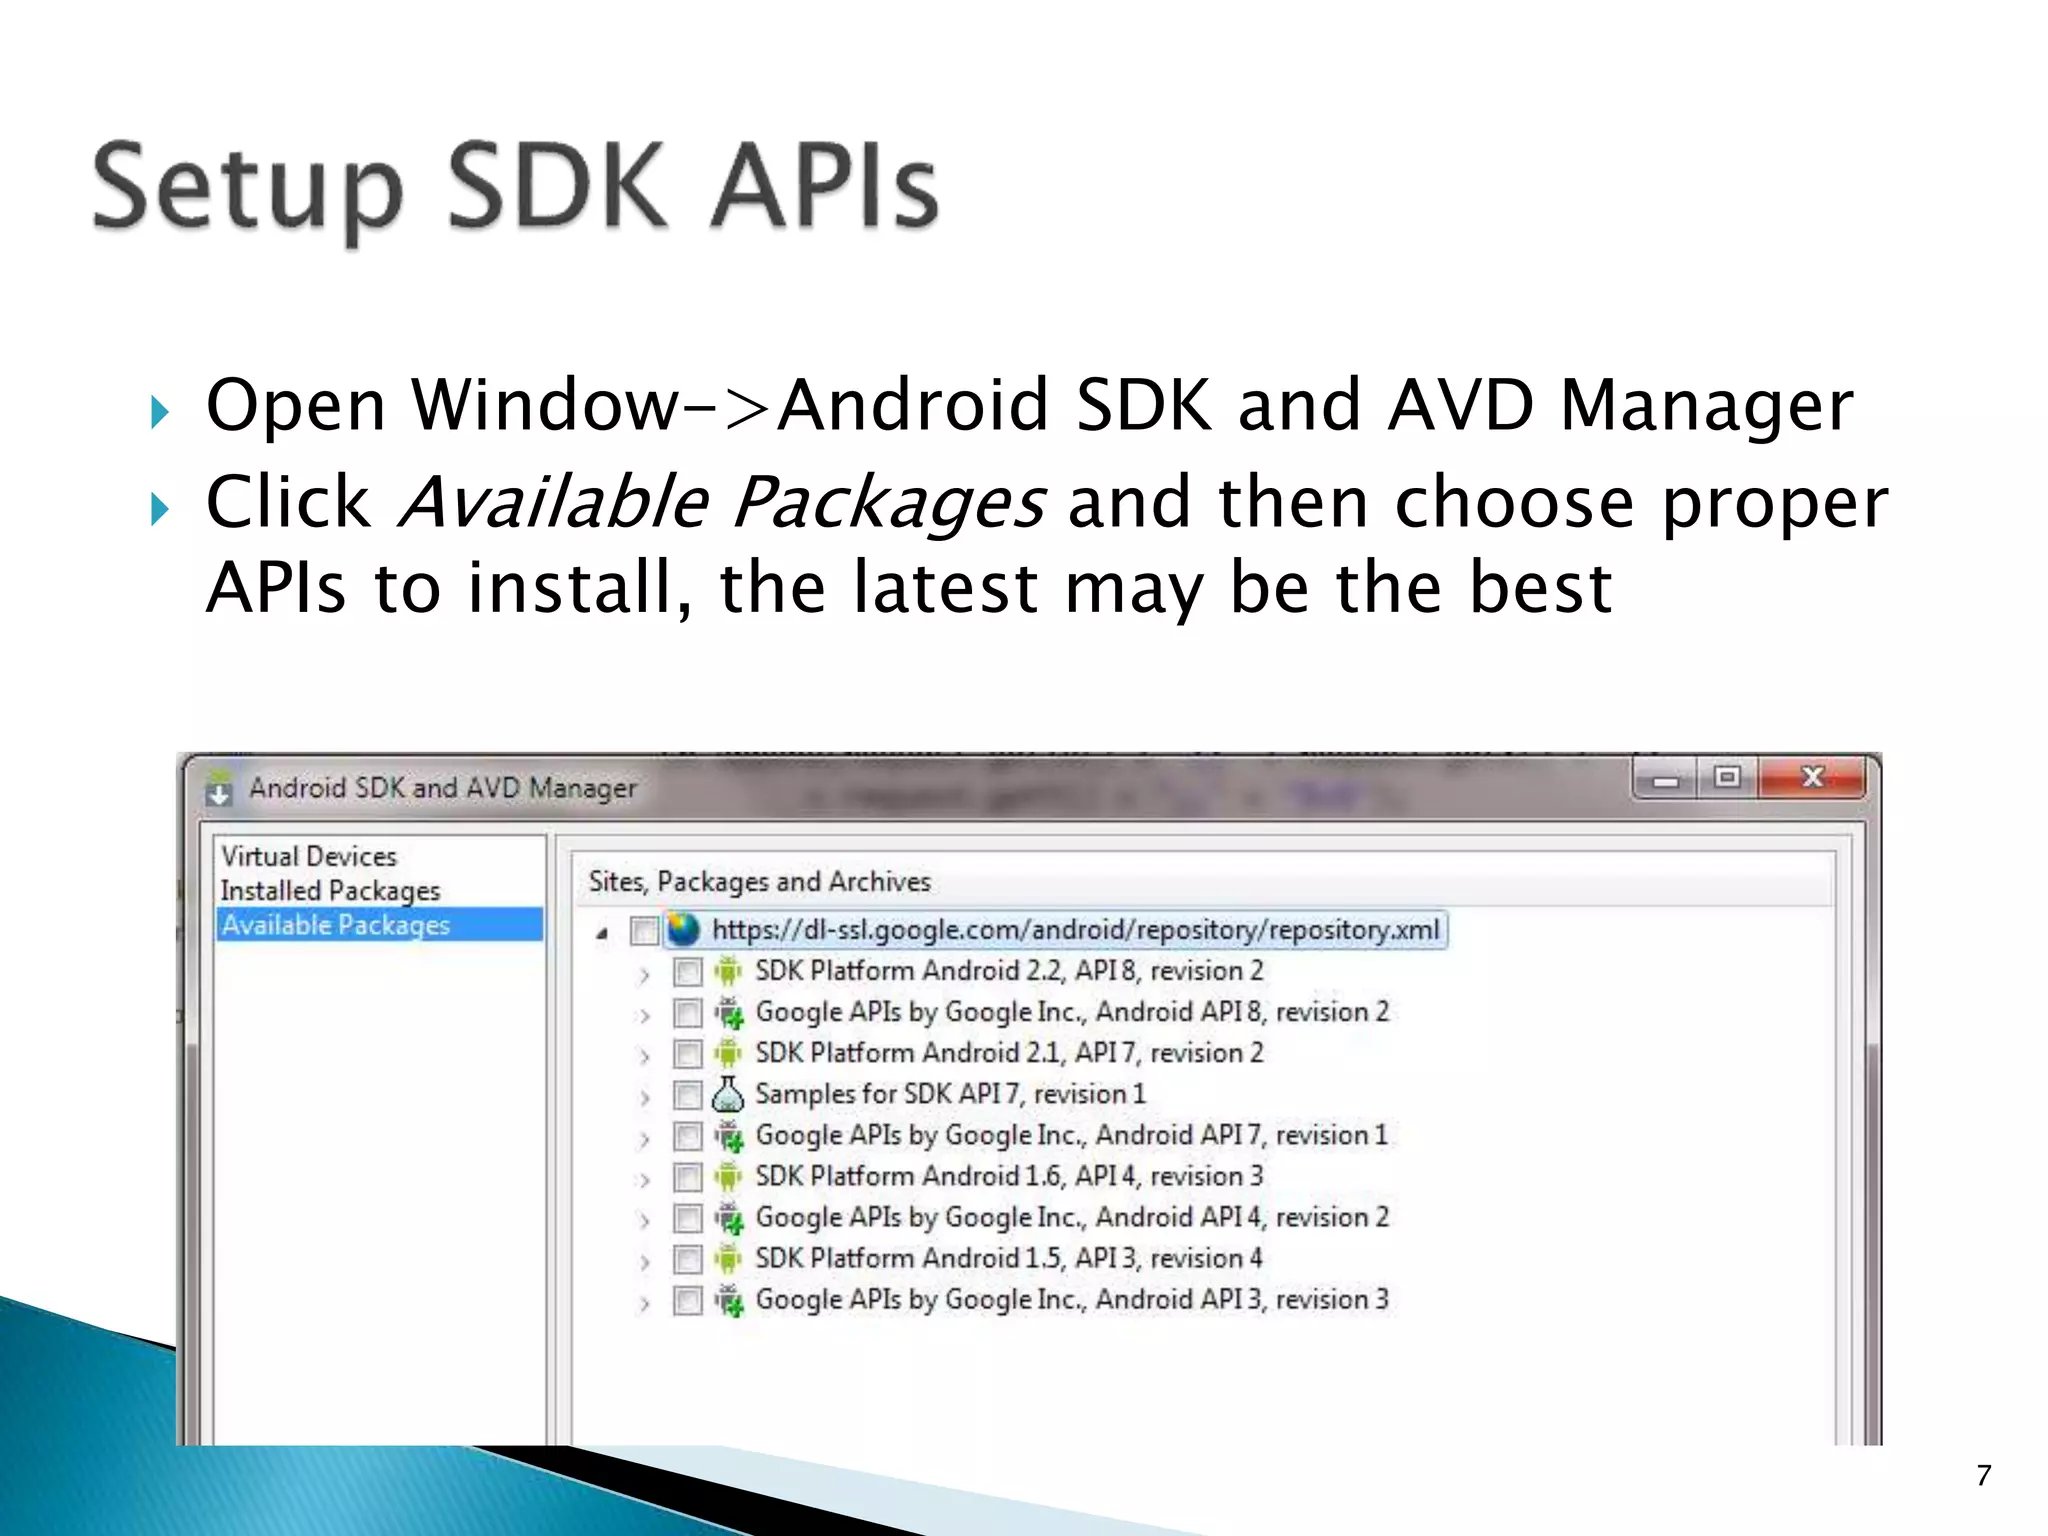The width and height of the screenshot is (2048, 1536).
Task: Minimize the Android SDK and AVD Manager window
Action: point(1666,779)
